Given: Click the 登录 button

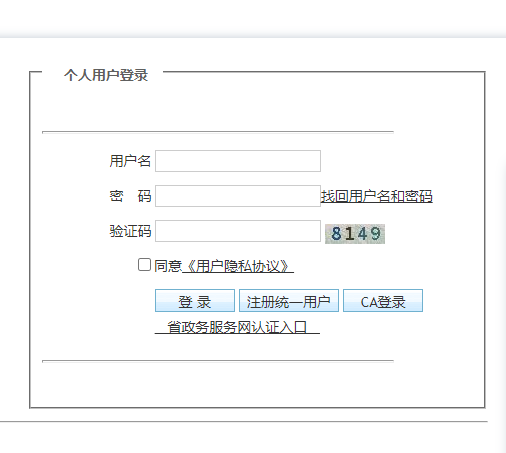Looking at the screenshot, I should 195,301.
